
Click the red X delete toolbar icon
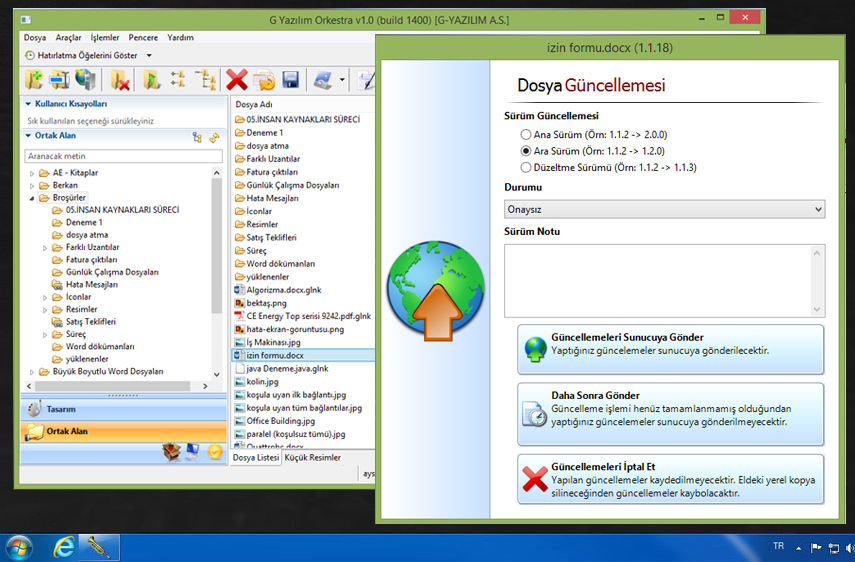(237, 80)
